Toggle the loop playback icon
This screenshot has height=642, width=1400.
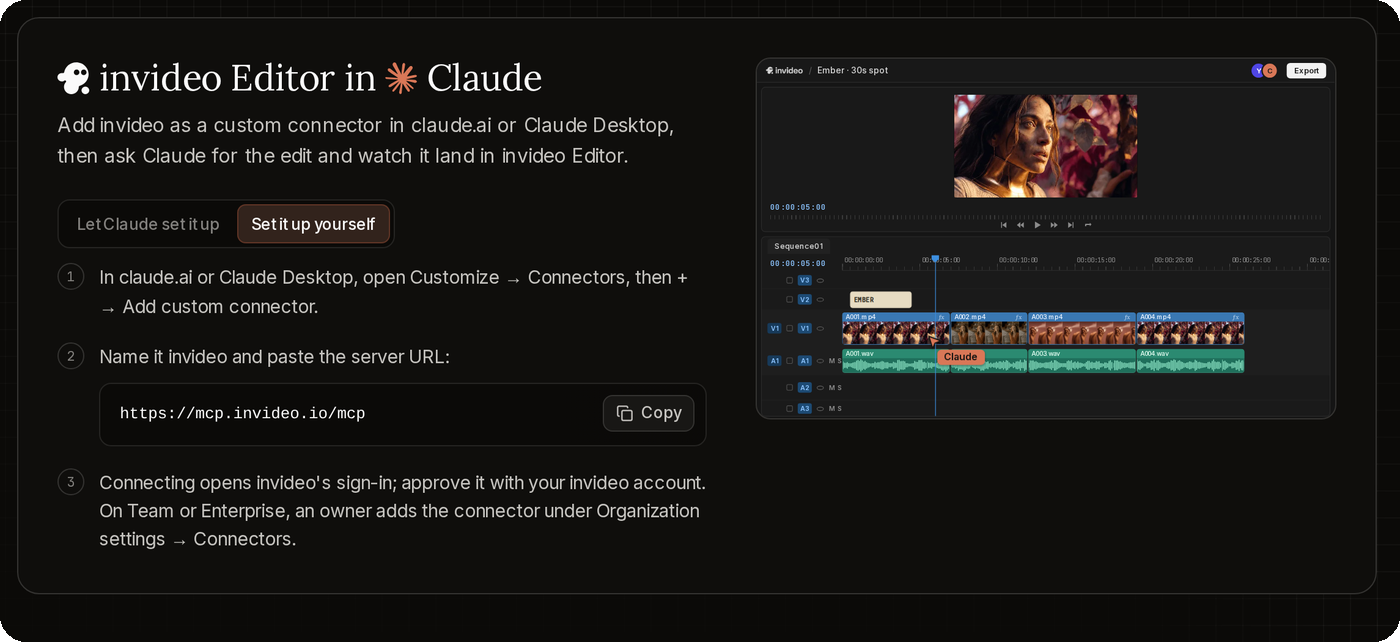[1088, 225]
